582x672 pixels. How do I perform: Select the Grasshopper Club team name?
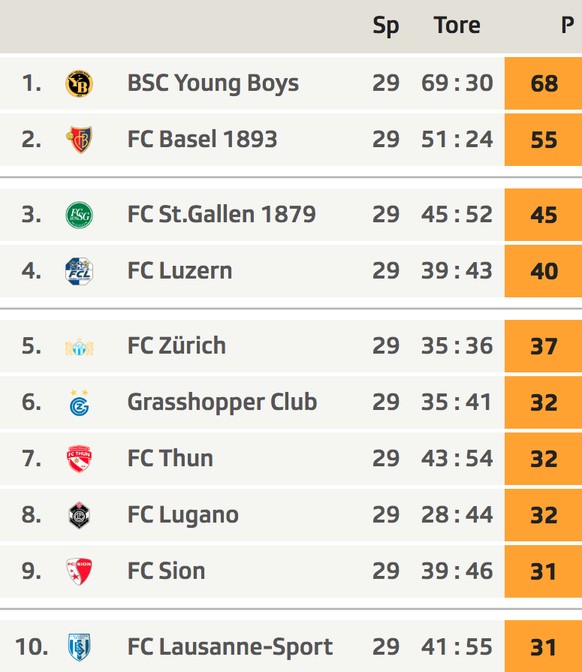point(222,402)
